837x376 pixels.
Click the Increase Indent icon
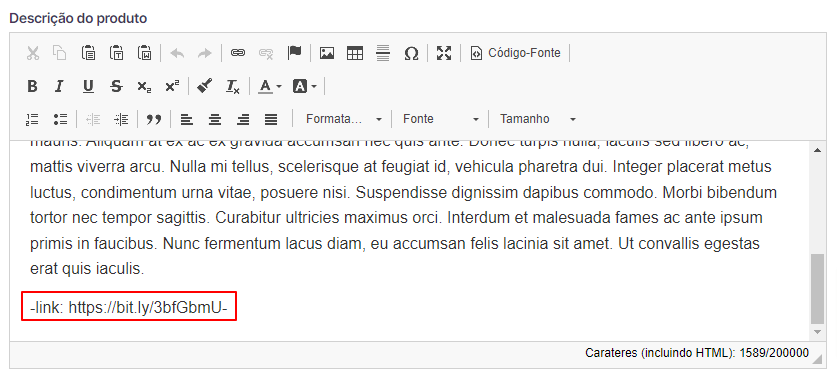(121, 119)
